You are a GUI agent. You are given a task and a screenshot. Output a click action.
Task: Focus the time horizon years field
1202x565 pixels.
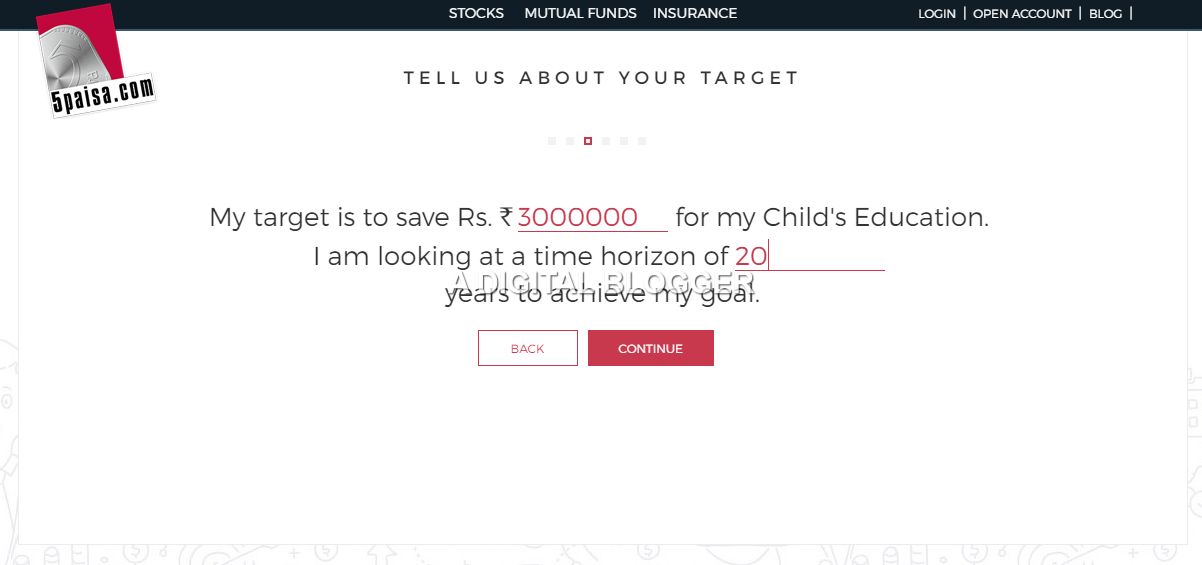[x=810, y=257]
